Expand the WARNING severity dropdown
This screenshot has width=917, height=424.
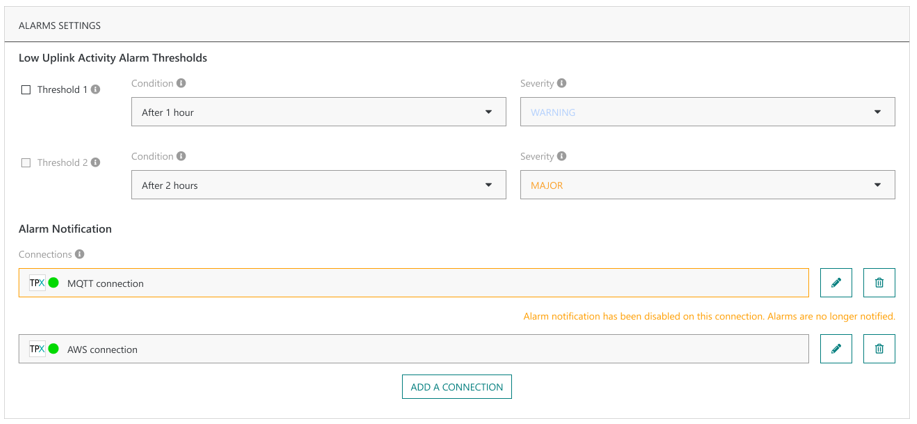pos(707,112)
